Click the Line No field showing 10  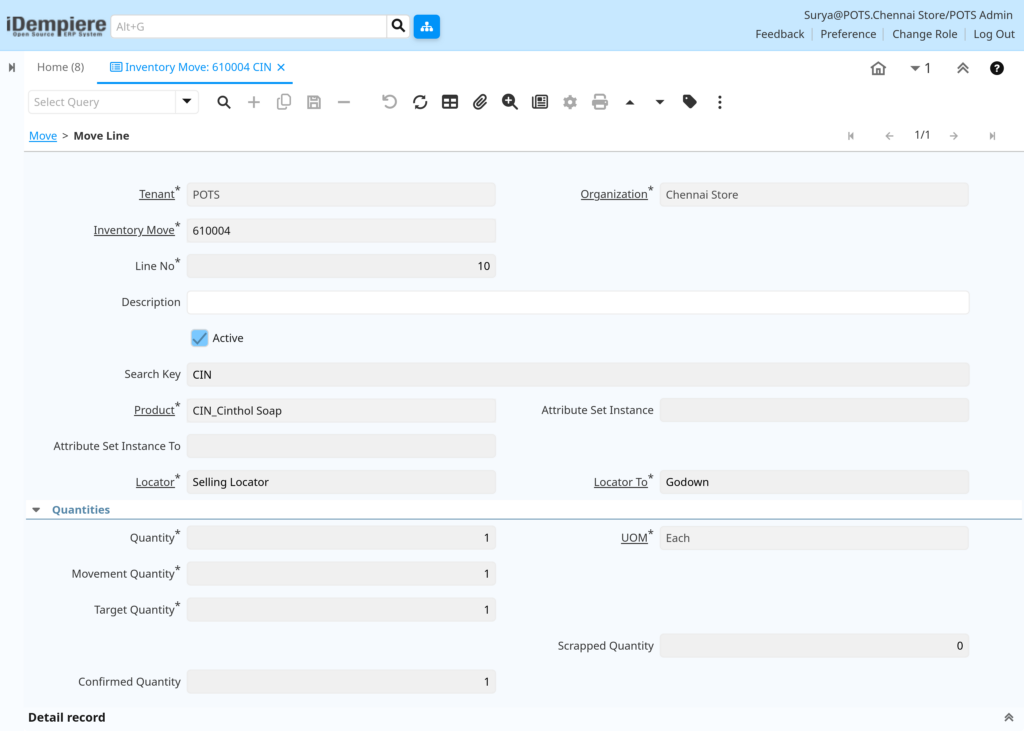click(x=341, y=266)
